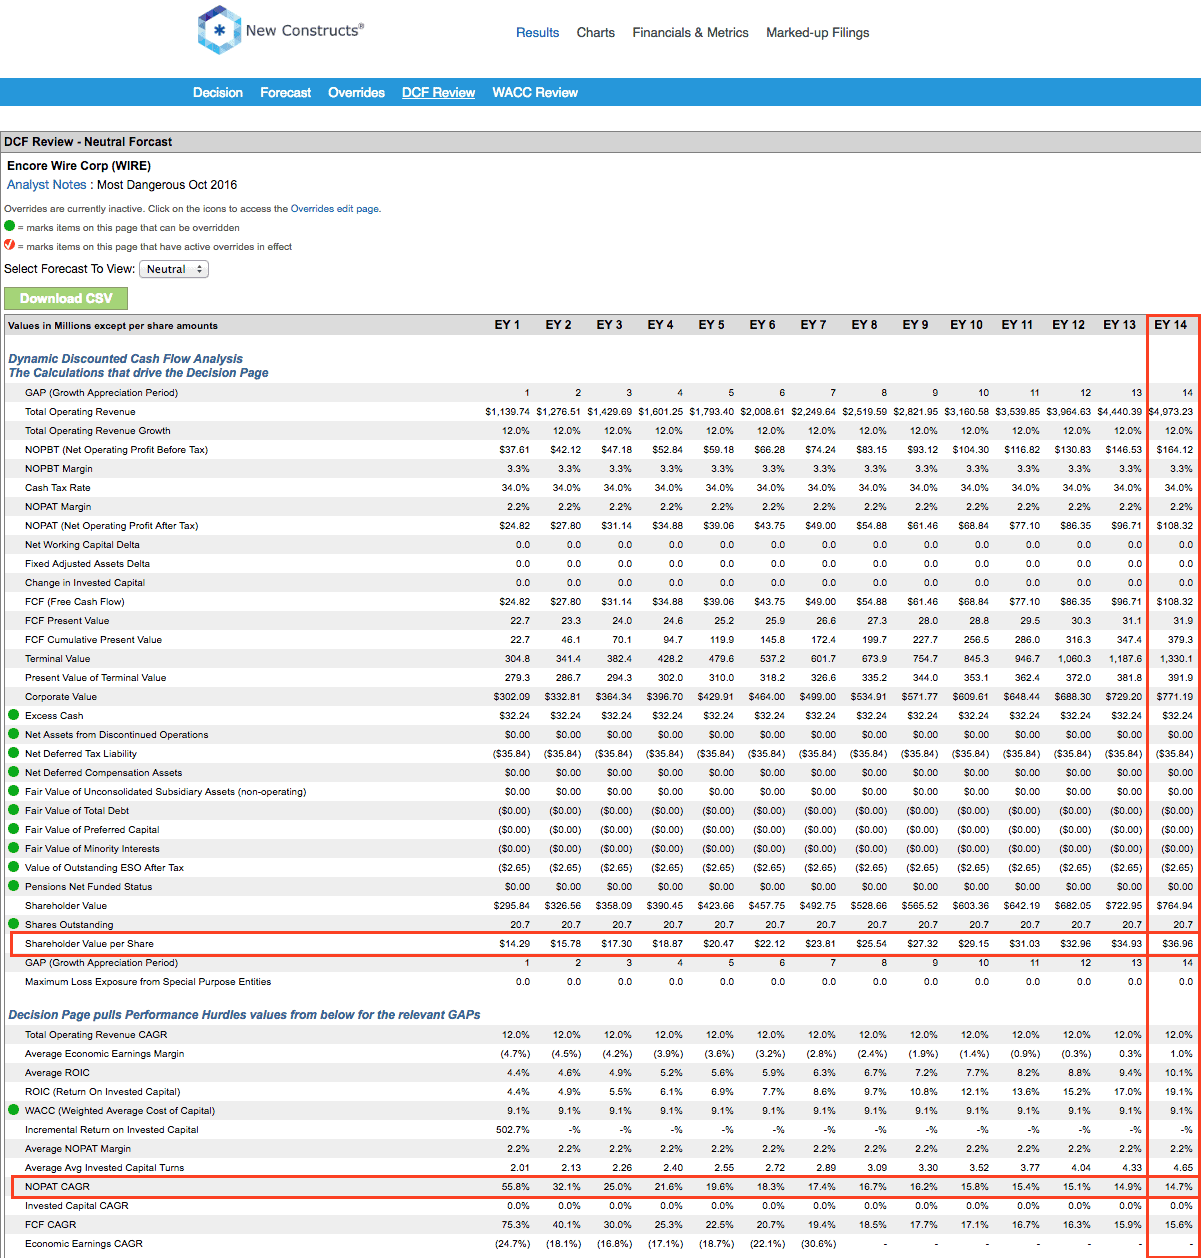Switch to the Overrides tab
Screen dimensions: 1201x1258
(356, 92)
